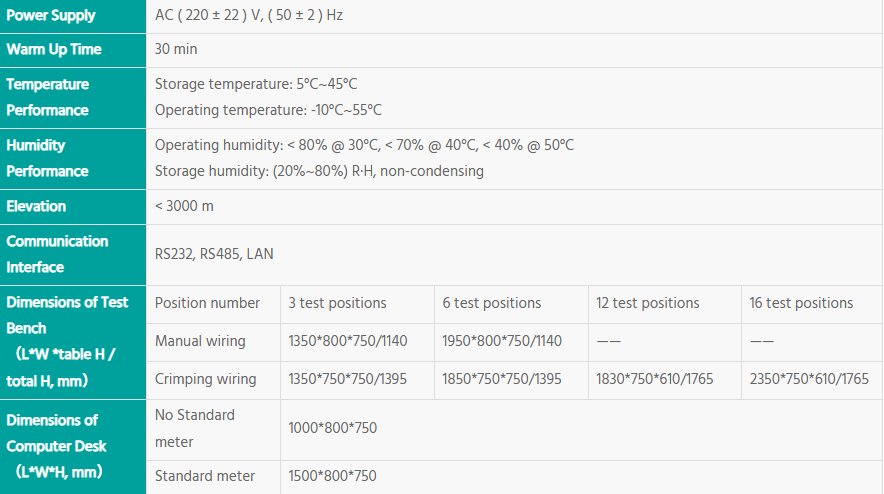Screen dimensions: 884x494
Task: Click the Dimensions of Computer Desk header
Action: point(57,446)
